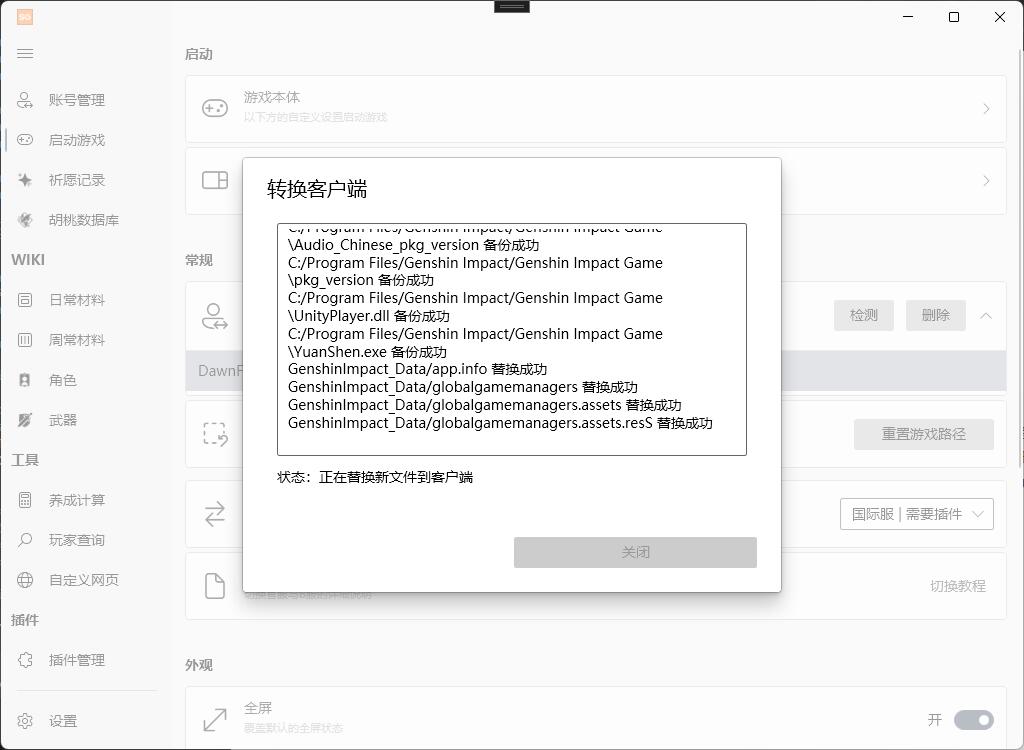1024x750 pixels.
Task: Click the 状态 status text in dialog
Action: [375, 478]
